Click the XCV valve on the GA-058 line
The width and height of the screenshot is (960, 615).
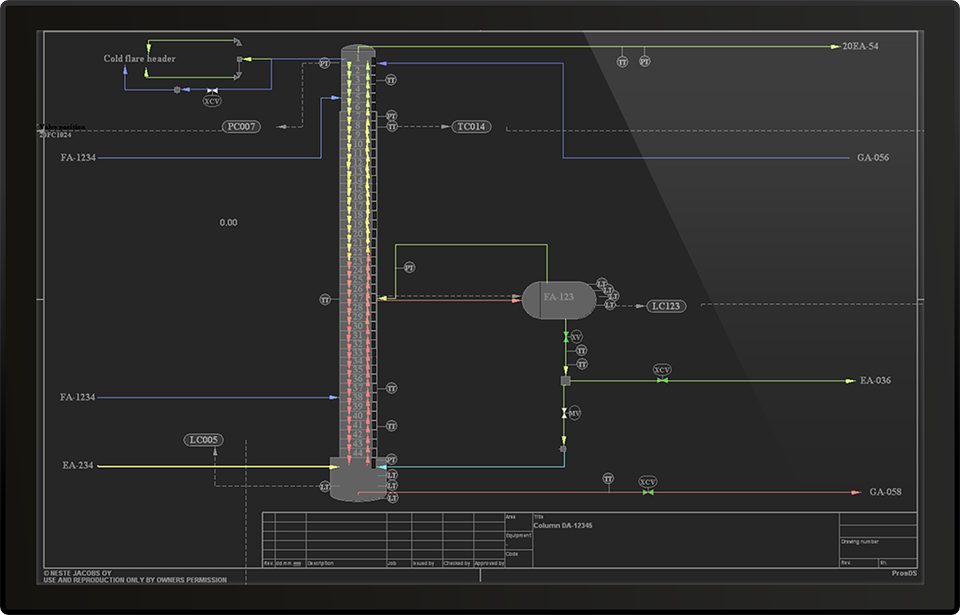(x=648, y=492)
